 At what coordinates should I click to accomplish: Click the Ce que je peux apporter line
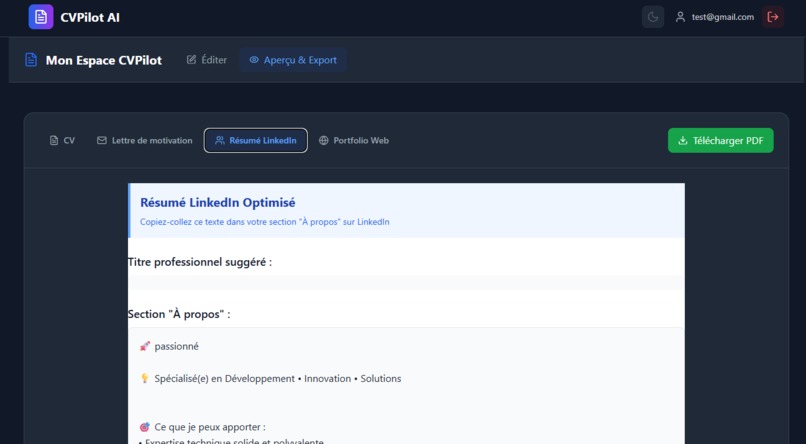point(210,427)
